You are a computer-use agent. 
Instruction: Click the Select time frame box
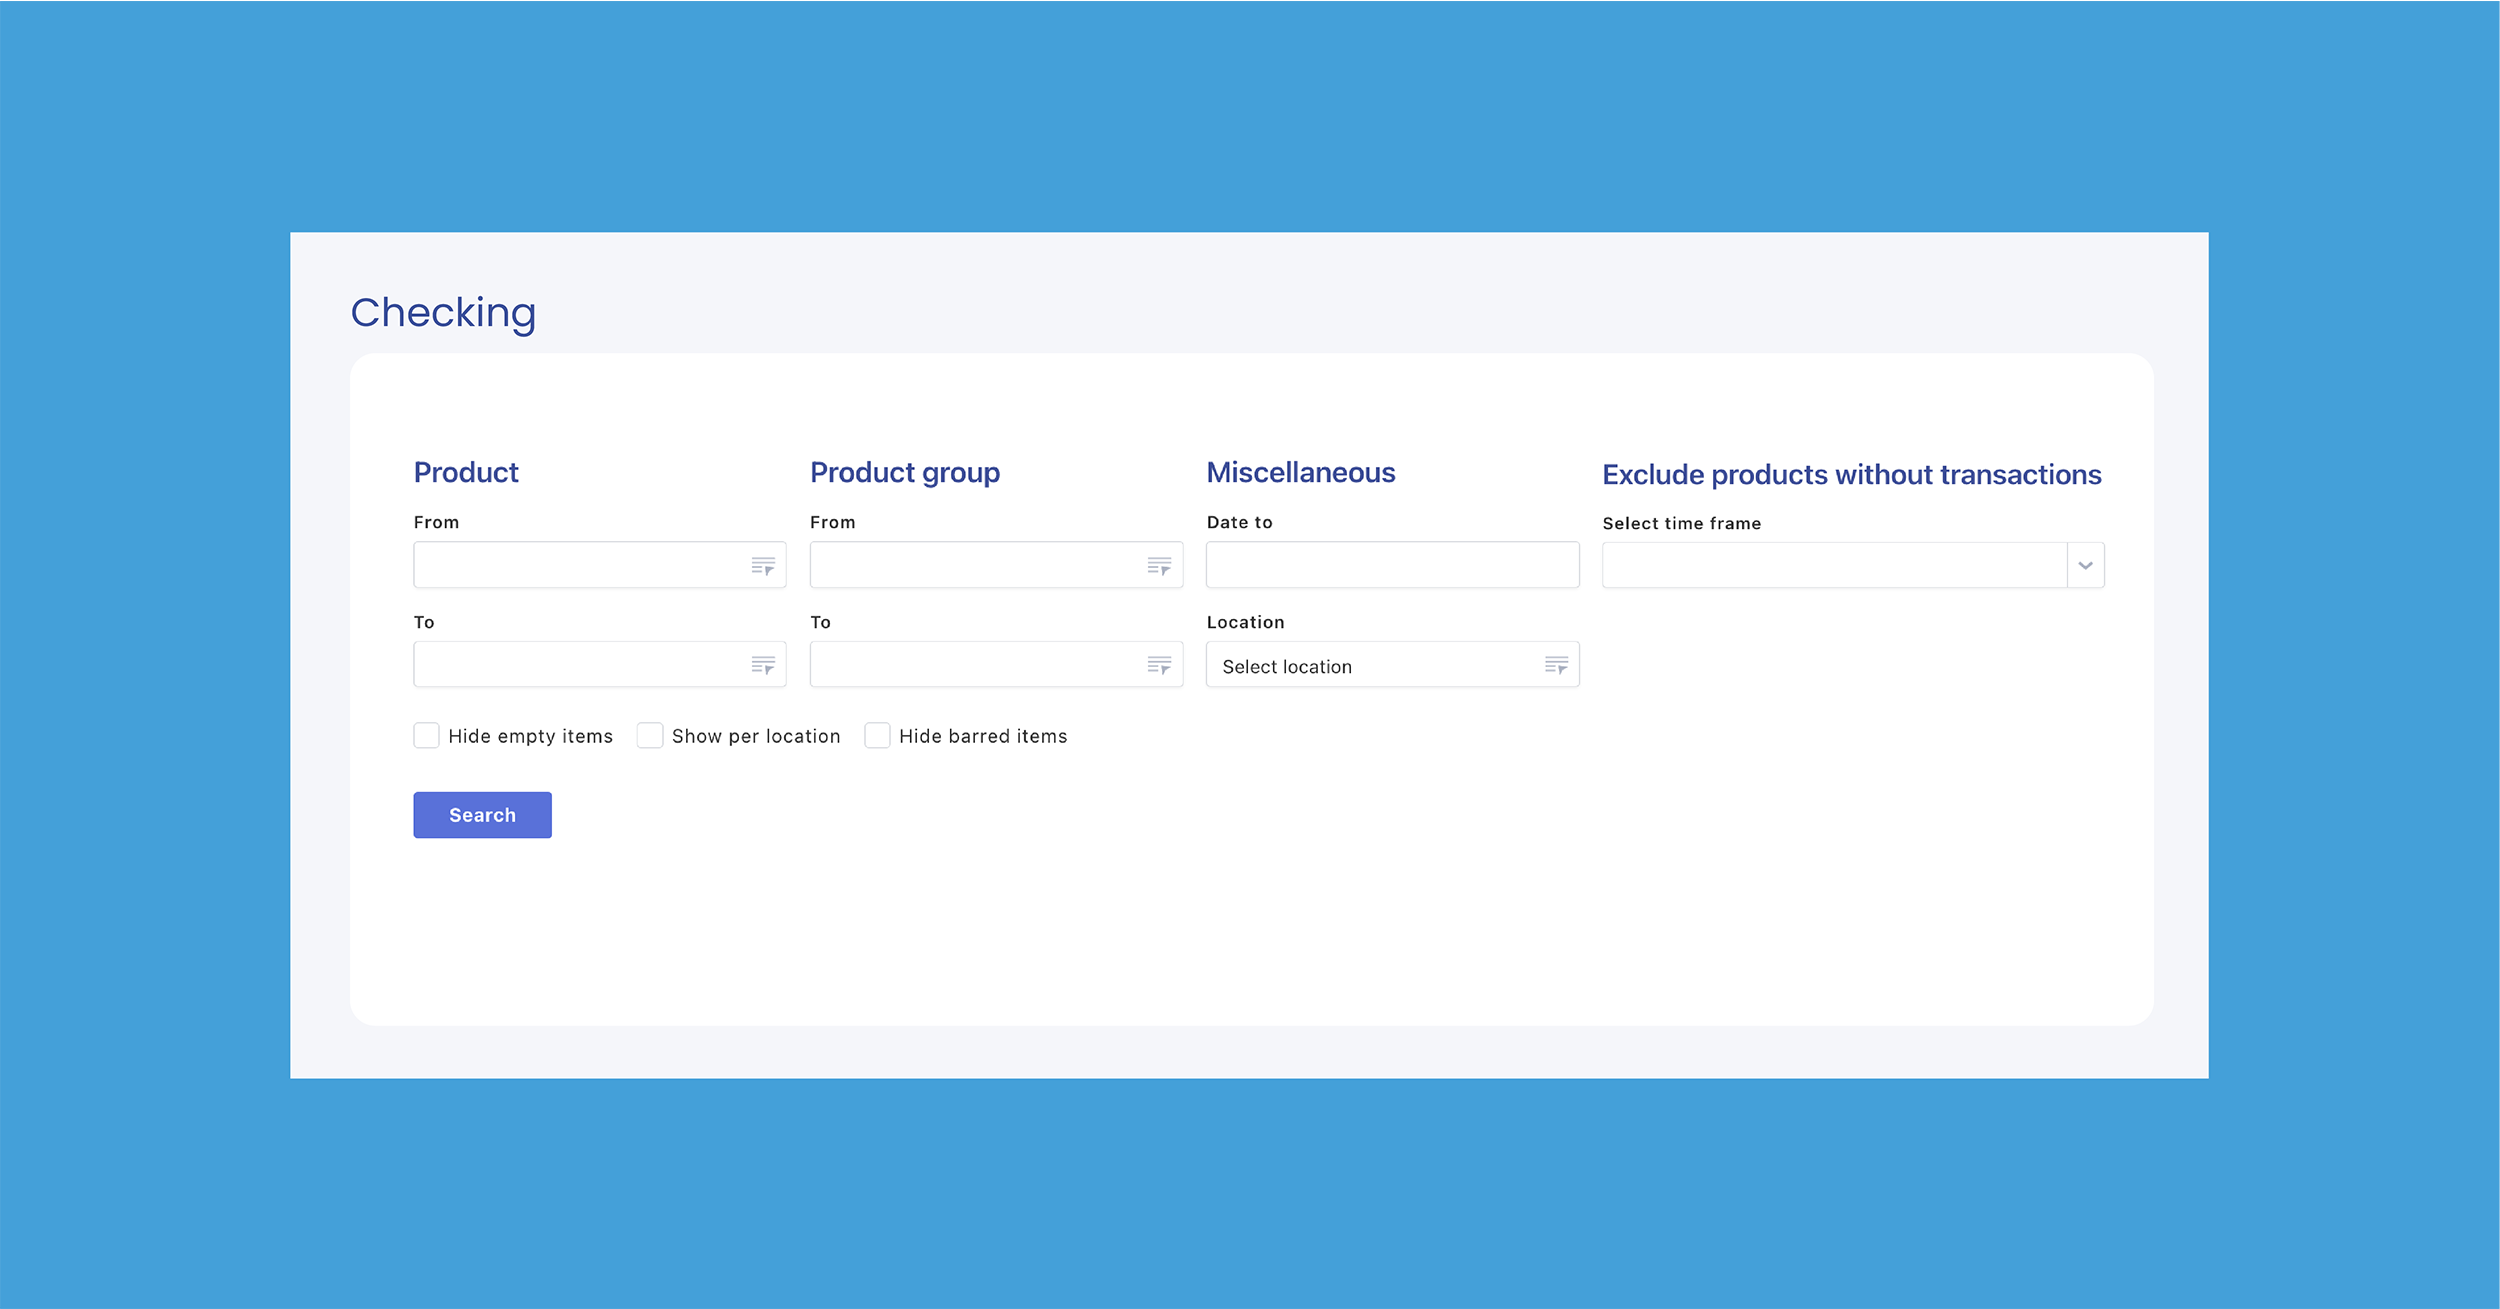(1853, 566)
